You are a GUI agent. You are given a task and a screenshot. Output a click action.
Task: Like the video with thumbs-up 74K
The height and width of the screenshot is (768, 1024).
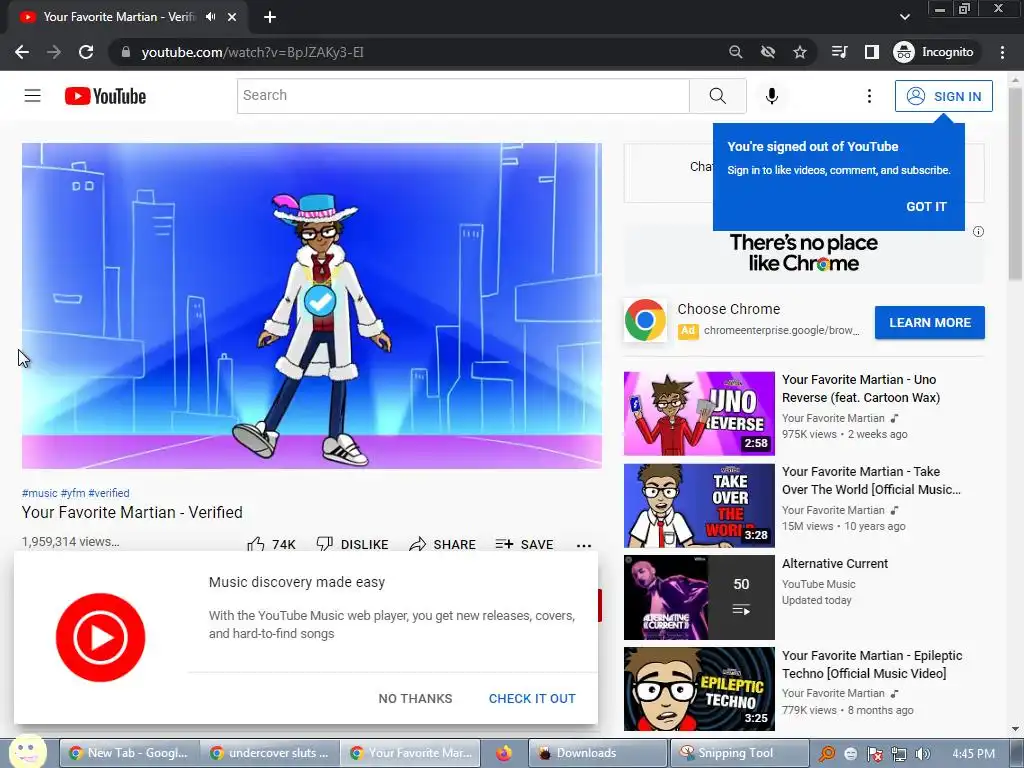click(271, 544)
